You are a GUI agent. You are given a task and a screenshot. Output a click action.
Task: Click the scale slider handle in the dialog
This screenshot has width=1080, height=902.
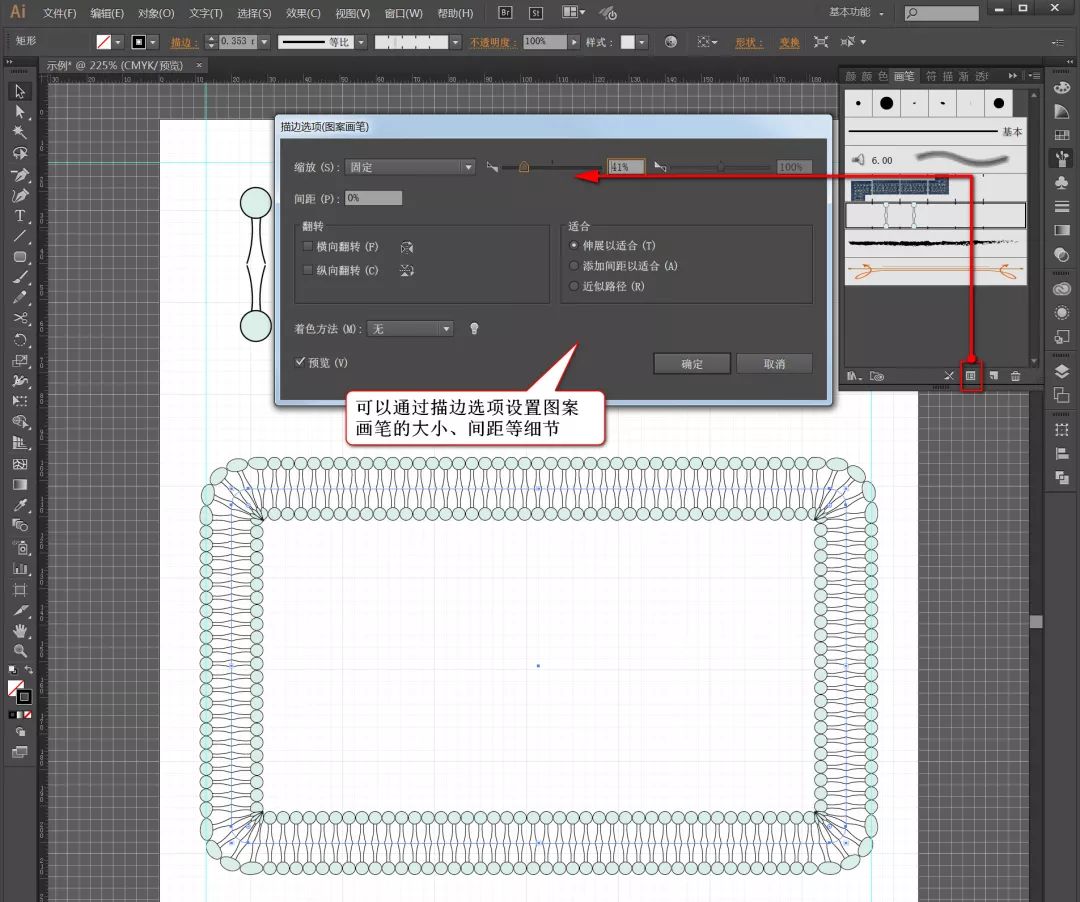point(523,167)
